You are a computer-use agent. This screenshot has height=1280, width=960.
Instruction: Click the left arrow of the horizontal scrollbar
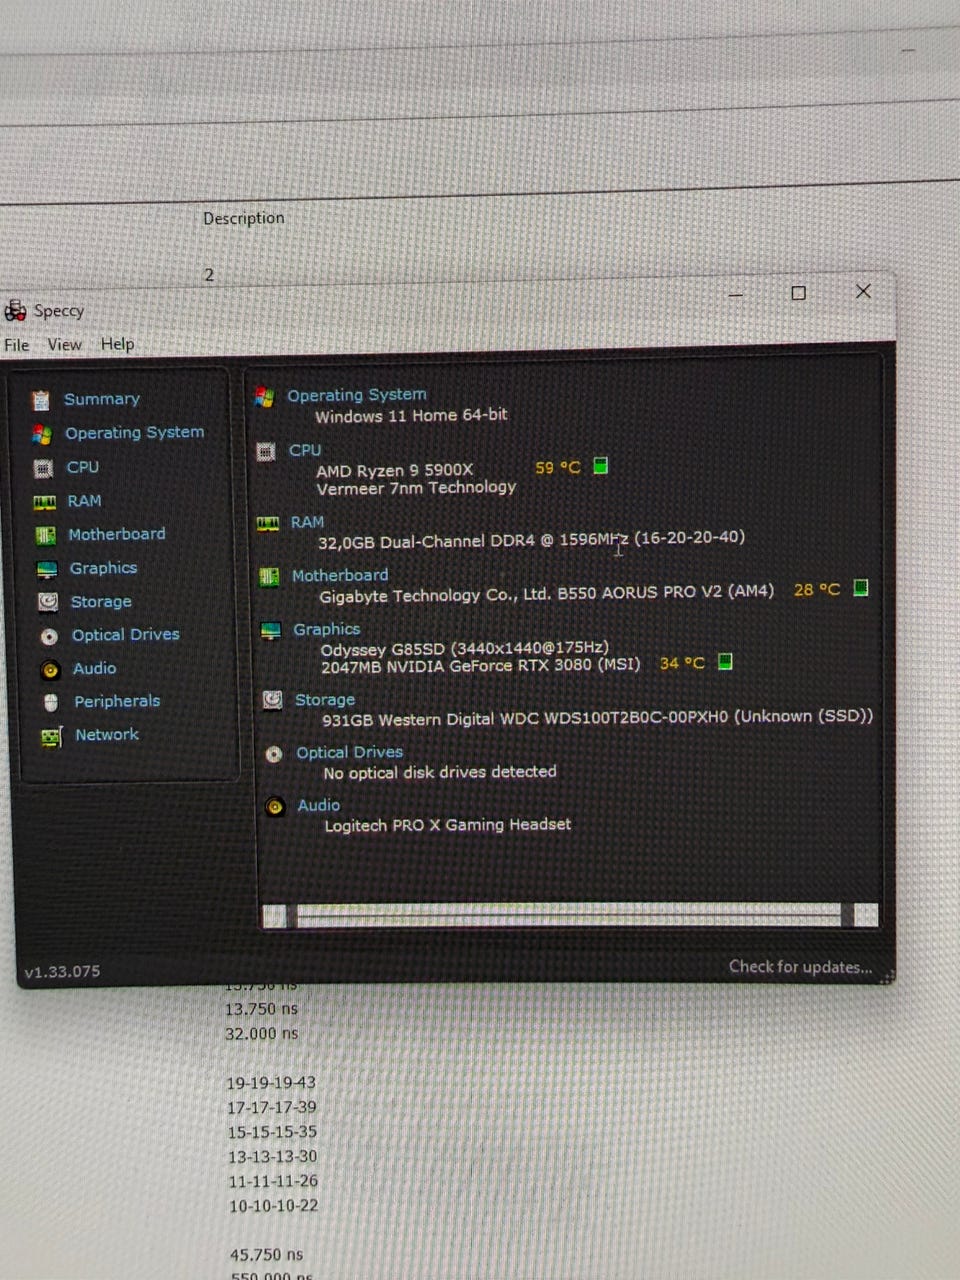click(275, 916)
